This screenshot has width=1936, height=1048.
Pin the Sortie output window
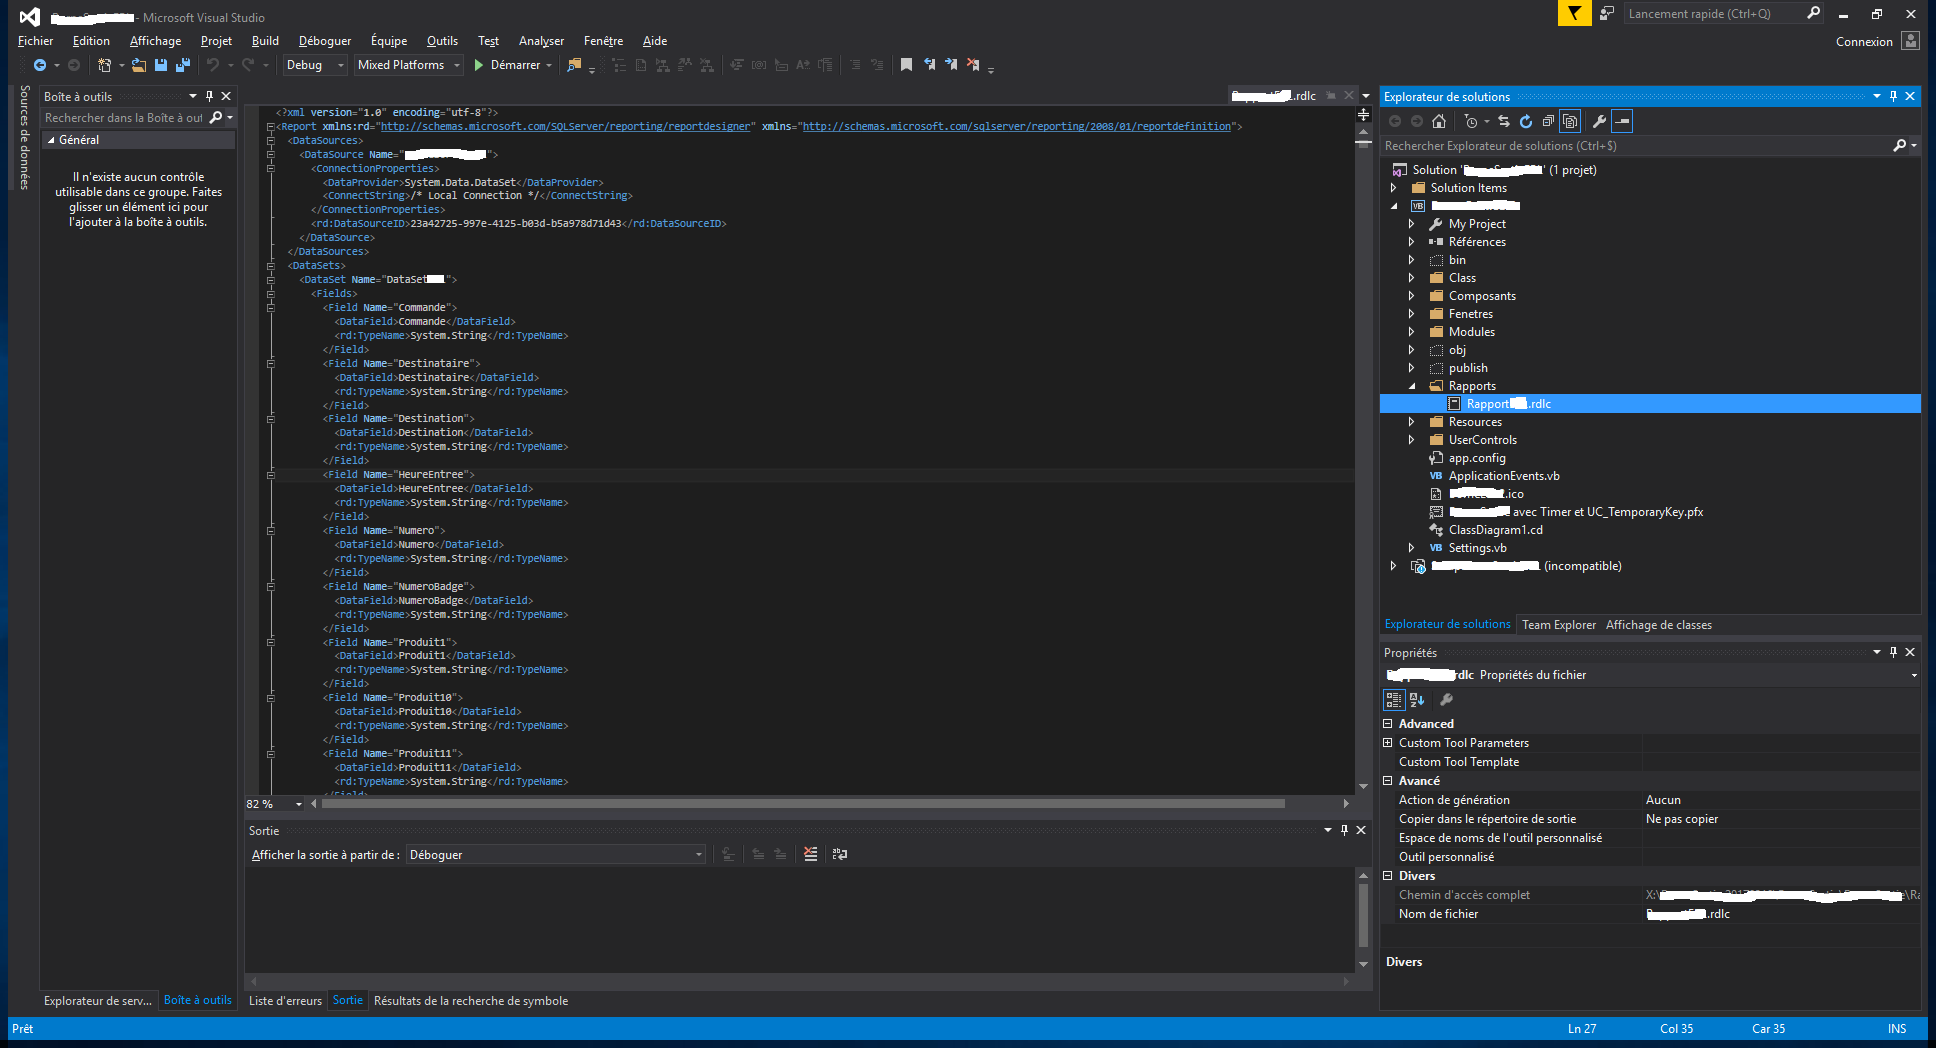1344,830
